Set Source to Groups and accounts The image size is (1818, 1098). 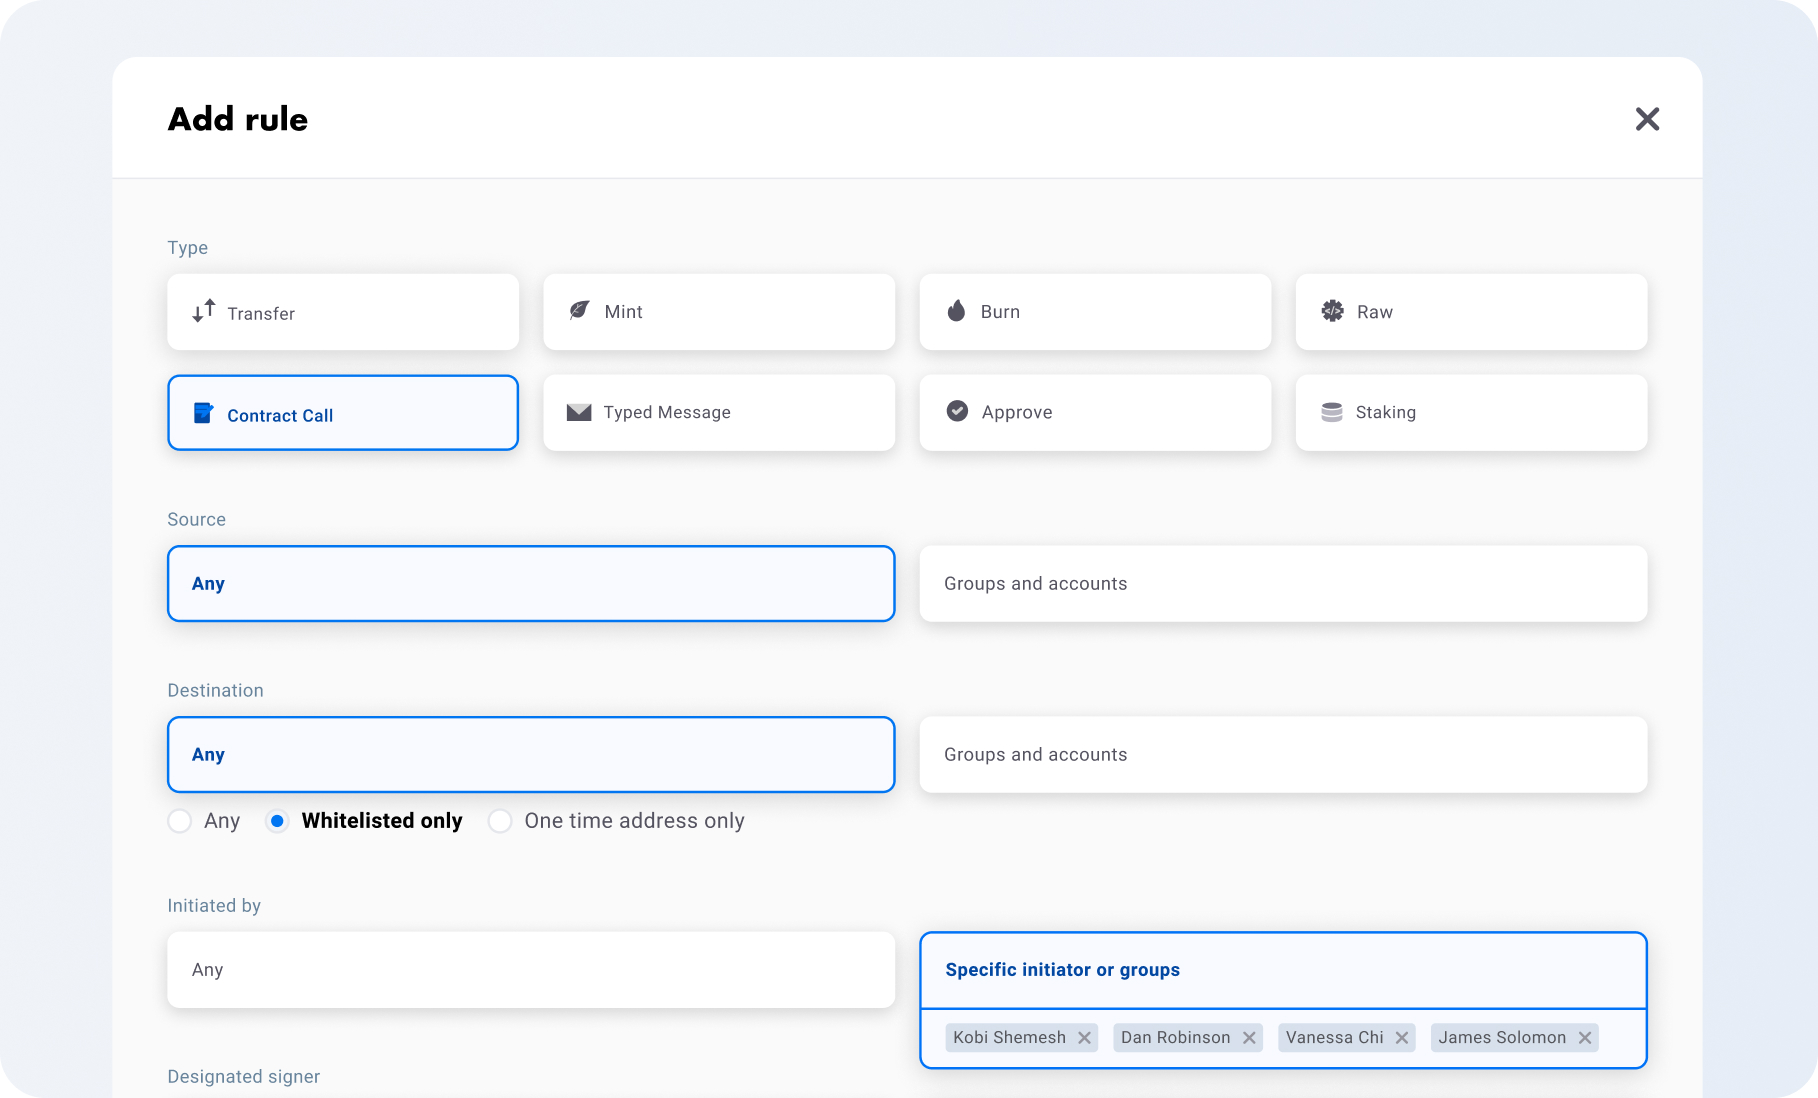(x=1283, y=584)
